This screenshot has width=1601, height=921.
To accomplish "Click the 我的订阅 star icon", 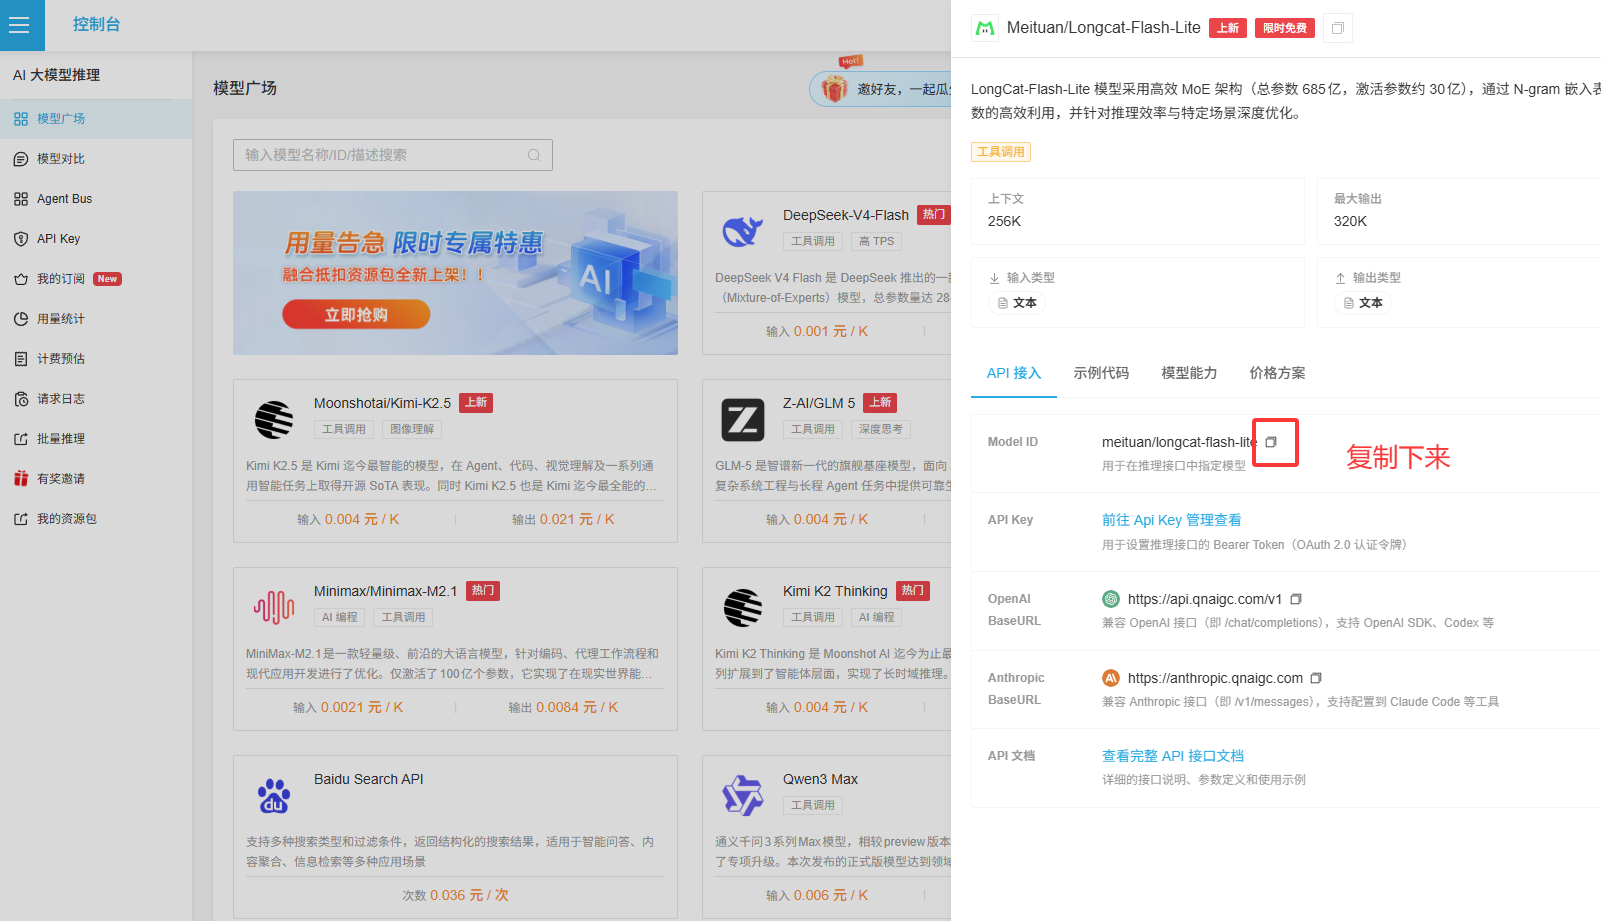I will tap(21, 279).
